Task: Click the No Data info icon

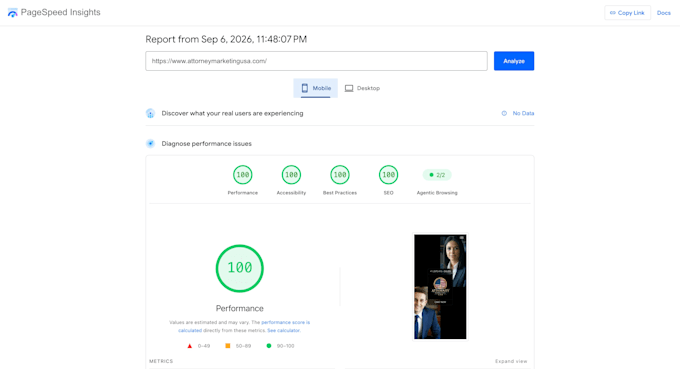Action: pyautogui.click(x=504, y=113)
